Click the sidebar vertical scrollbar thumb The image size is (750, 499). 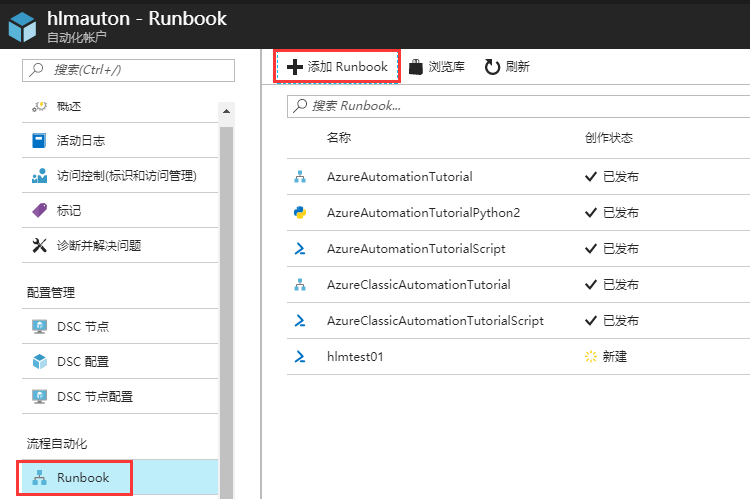[x=226, y=311]
